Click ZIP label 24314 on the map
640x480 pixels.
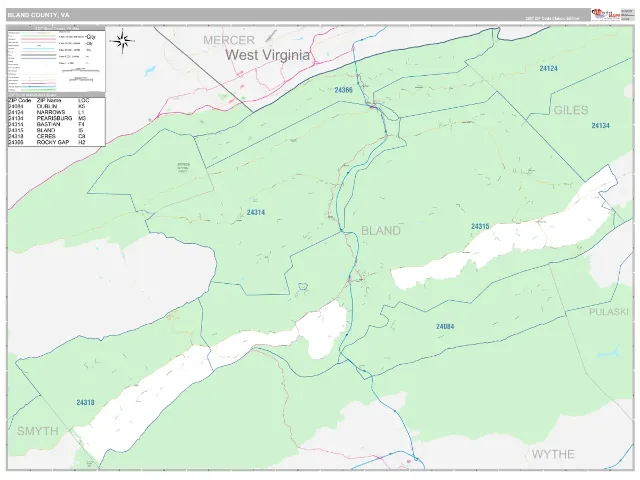256,212
